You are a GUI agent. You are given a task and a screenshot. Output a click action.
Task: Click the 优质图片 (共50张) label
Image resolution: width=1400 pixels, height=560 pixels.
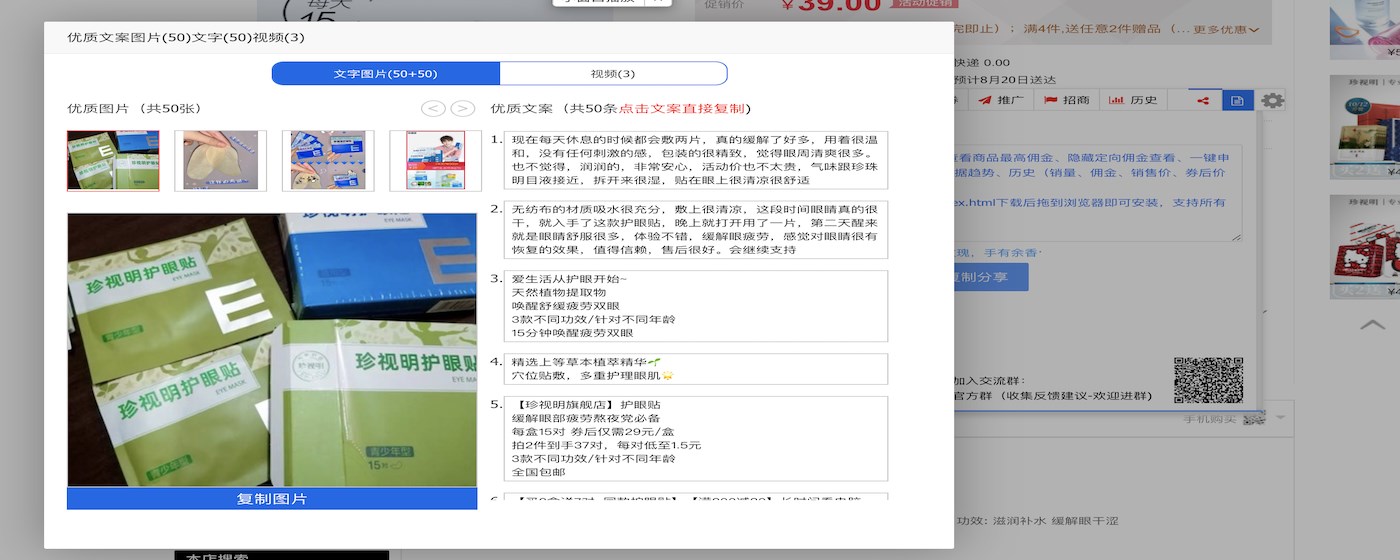[x=134, y=108]
